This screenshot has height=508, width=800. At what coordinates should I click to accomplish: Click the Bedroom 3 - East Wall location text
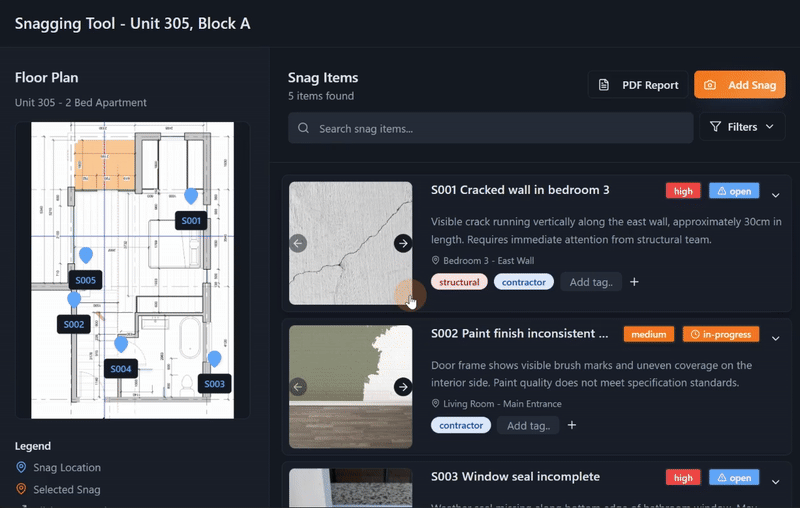[488, 261]
